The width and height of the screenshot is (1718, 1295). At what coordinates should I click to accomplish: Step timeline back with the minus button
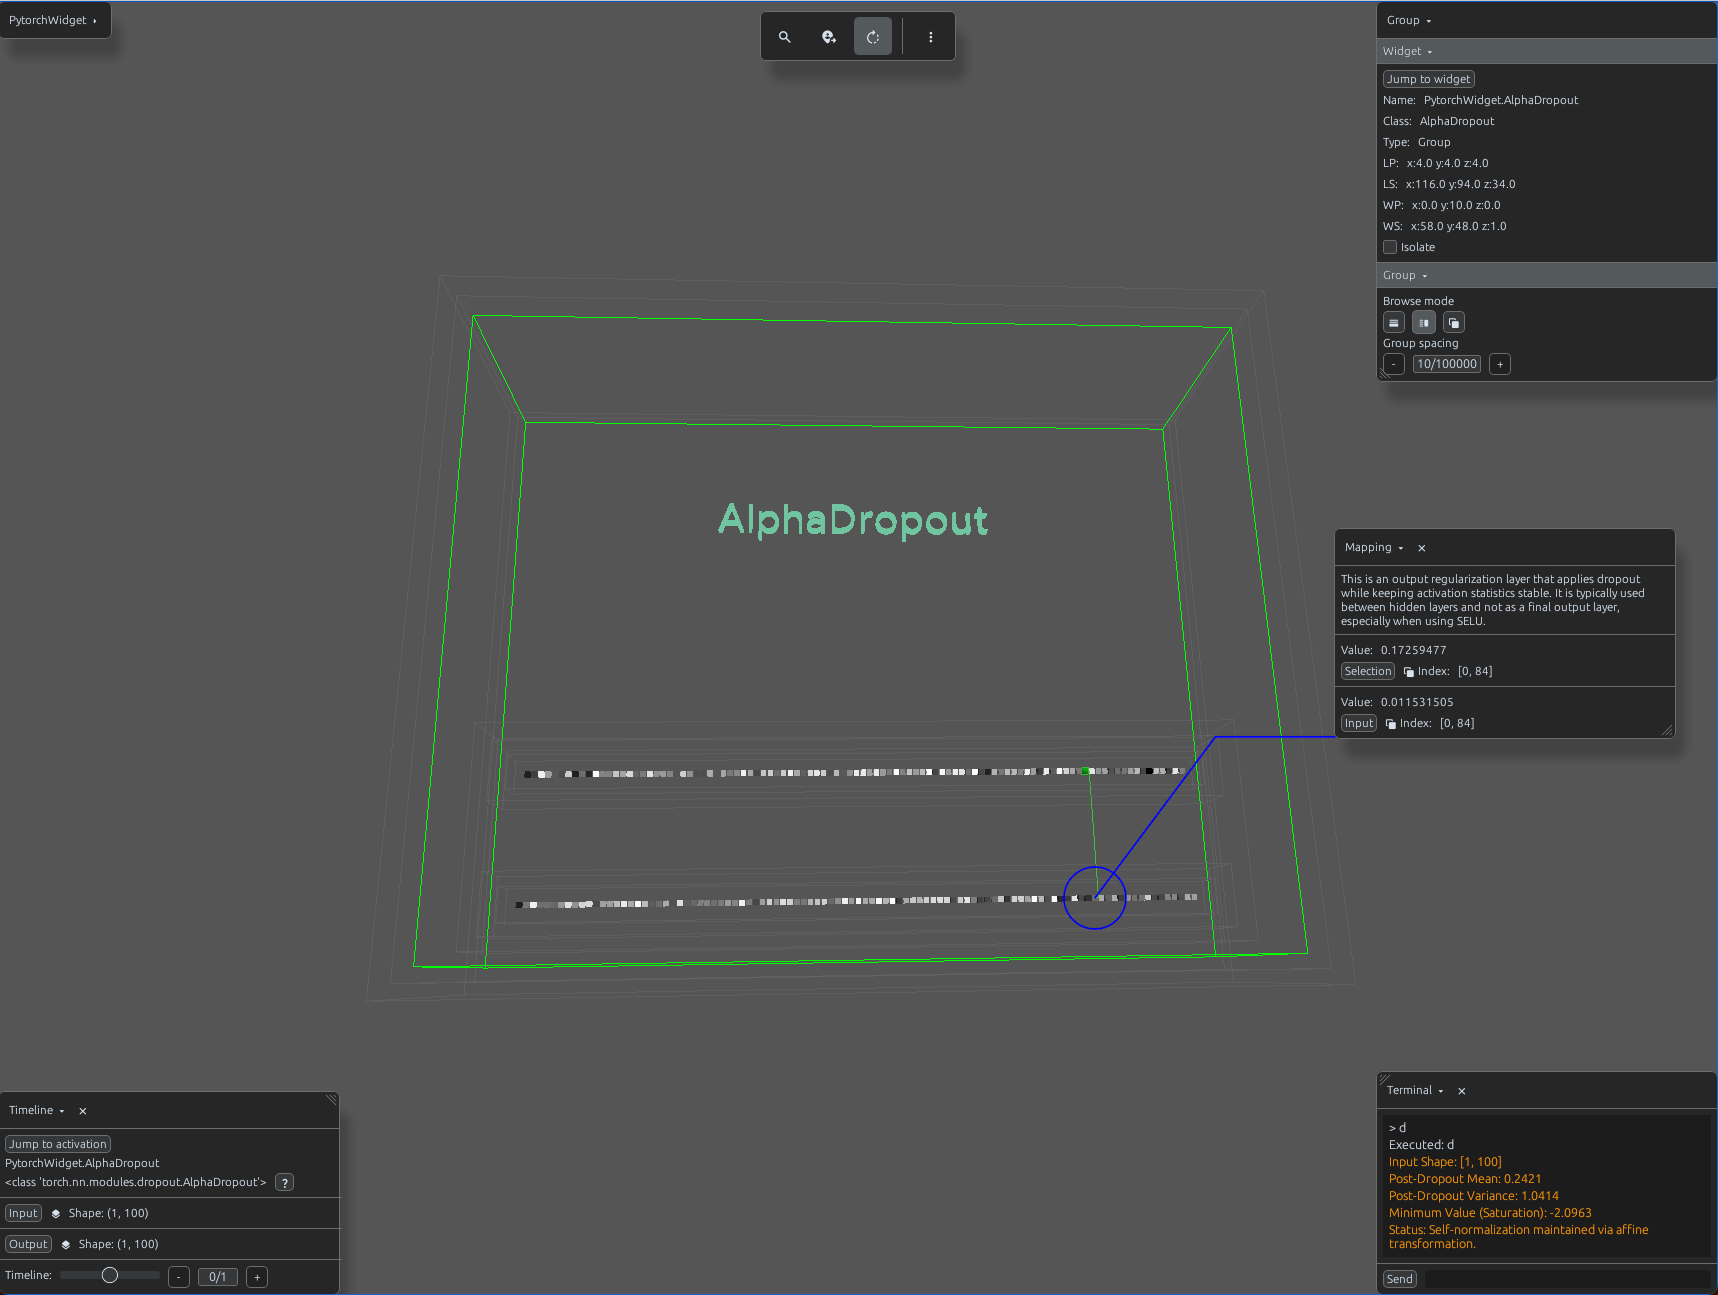pyautogui.click(x=179, y=1277)
